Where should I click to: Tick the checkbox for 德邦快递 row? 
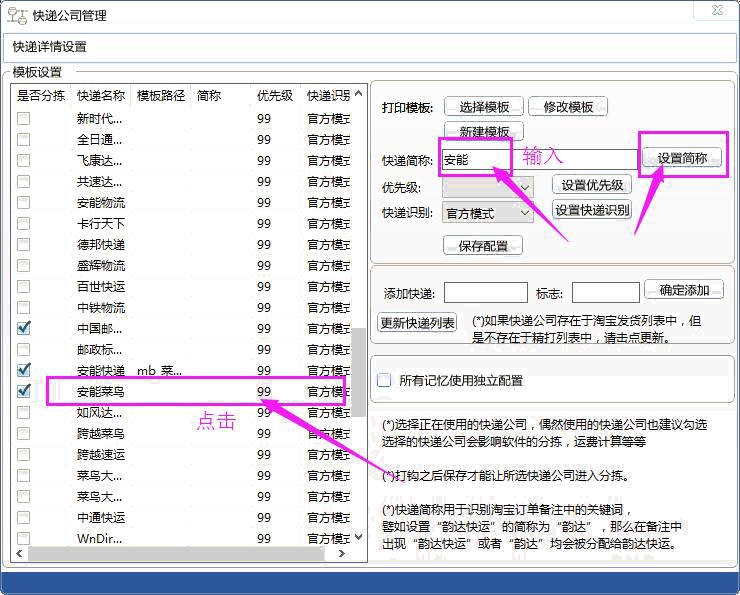tap(23, 244)
